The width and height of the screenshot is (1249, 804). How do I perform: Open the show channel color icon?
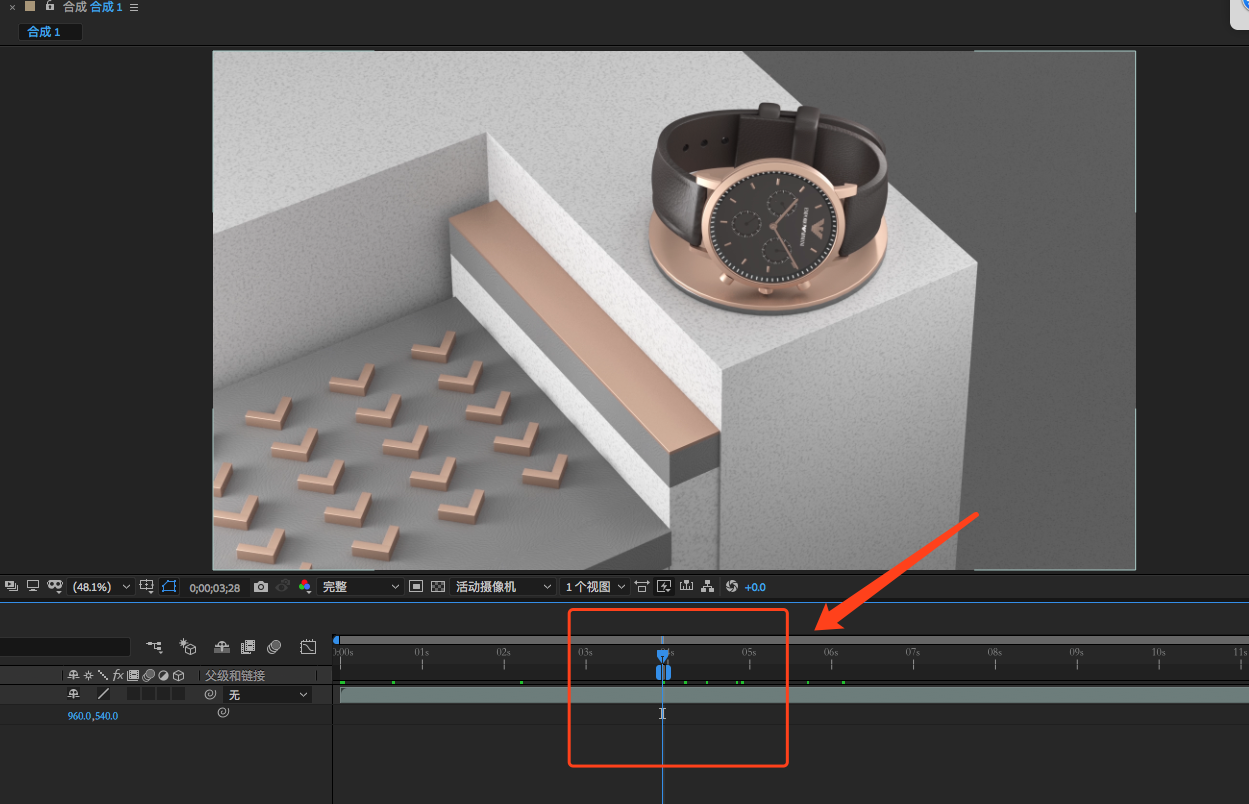point(305,587)
